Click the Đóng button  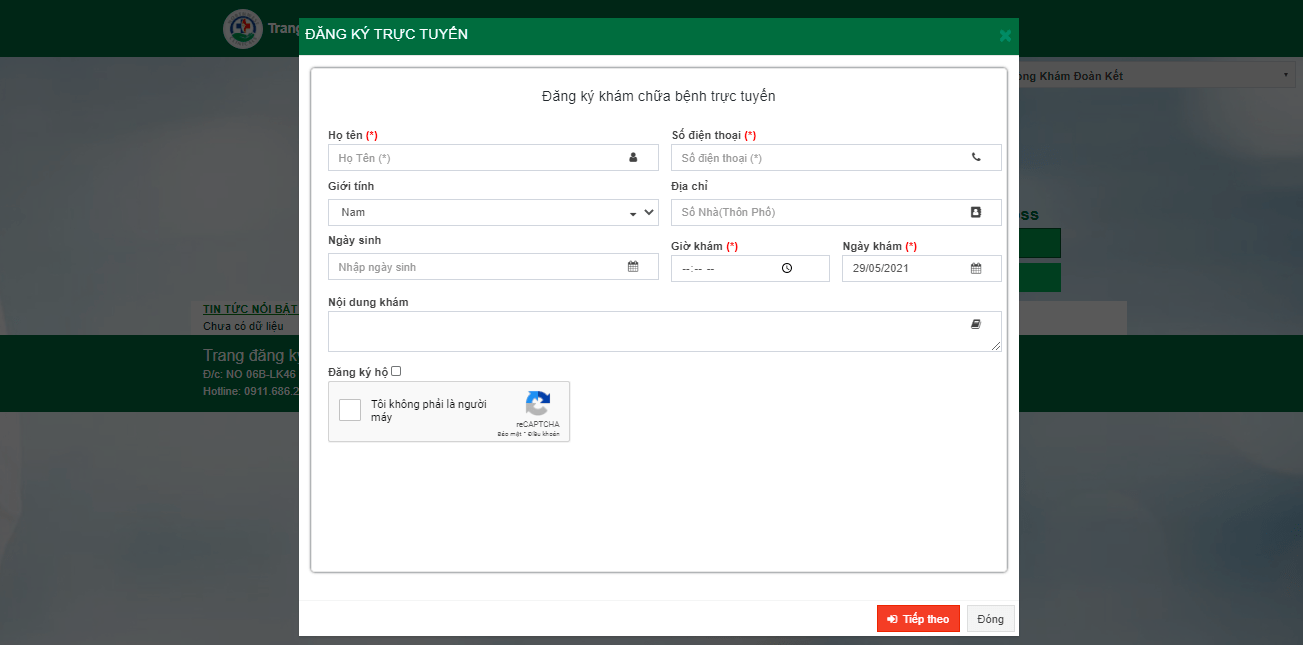pos(990,619)
